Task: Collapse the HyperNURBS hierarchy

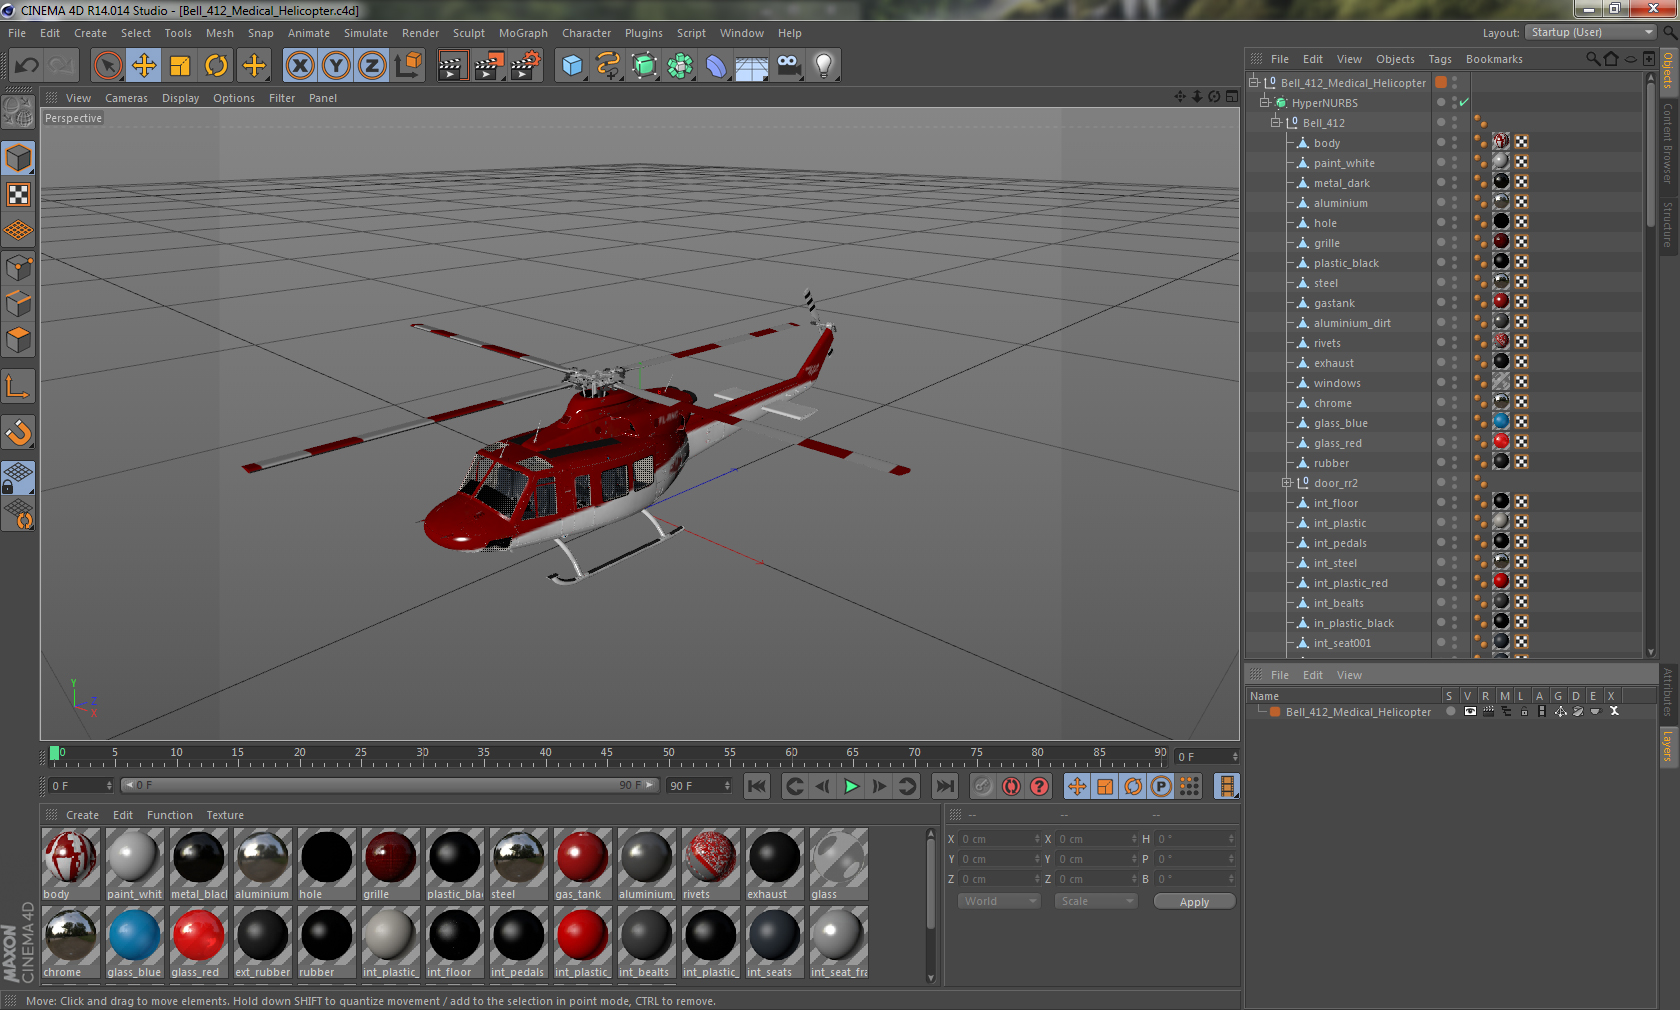Action: 1265,102
